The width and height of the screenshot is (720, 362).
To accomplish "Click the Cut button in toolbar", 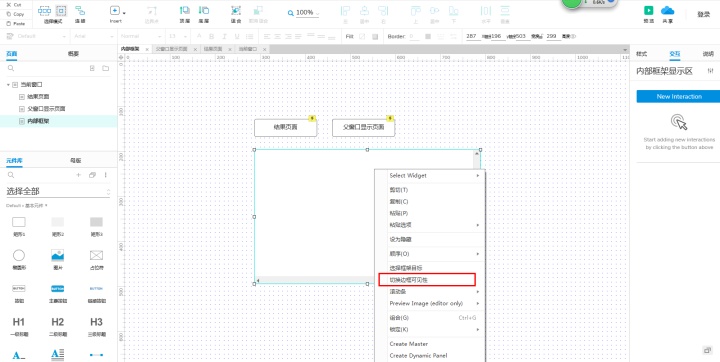I will point(14,5).
